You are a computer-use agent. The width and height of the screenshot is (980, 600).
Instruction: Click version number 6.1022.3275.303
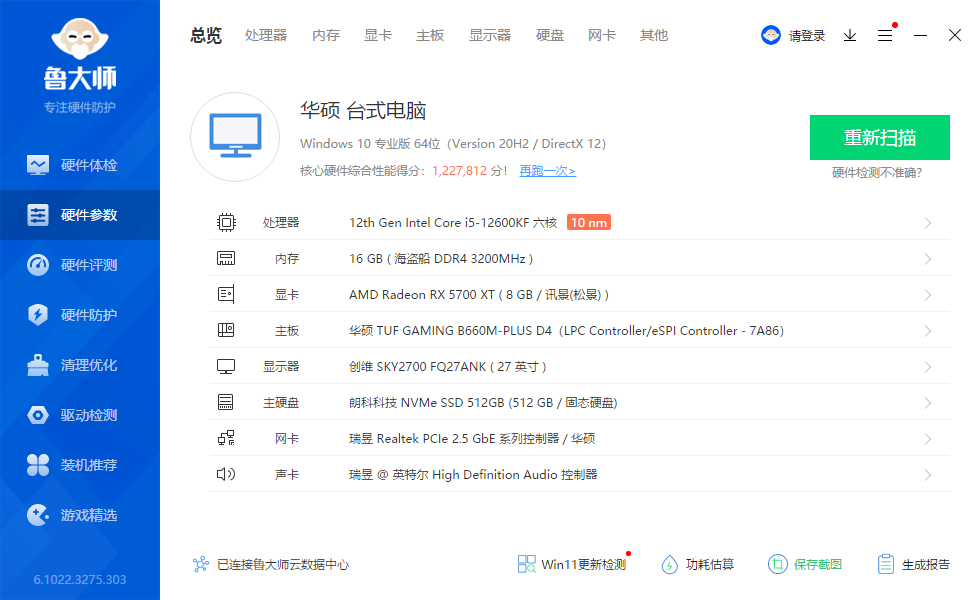pyautogui.click(x=80, y=579)
